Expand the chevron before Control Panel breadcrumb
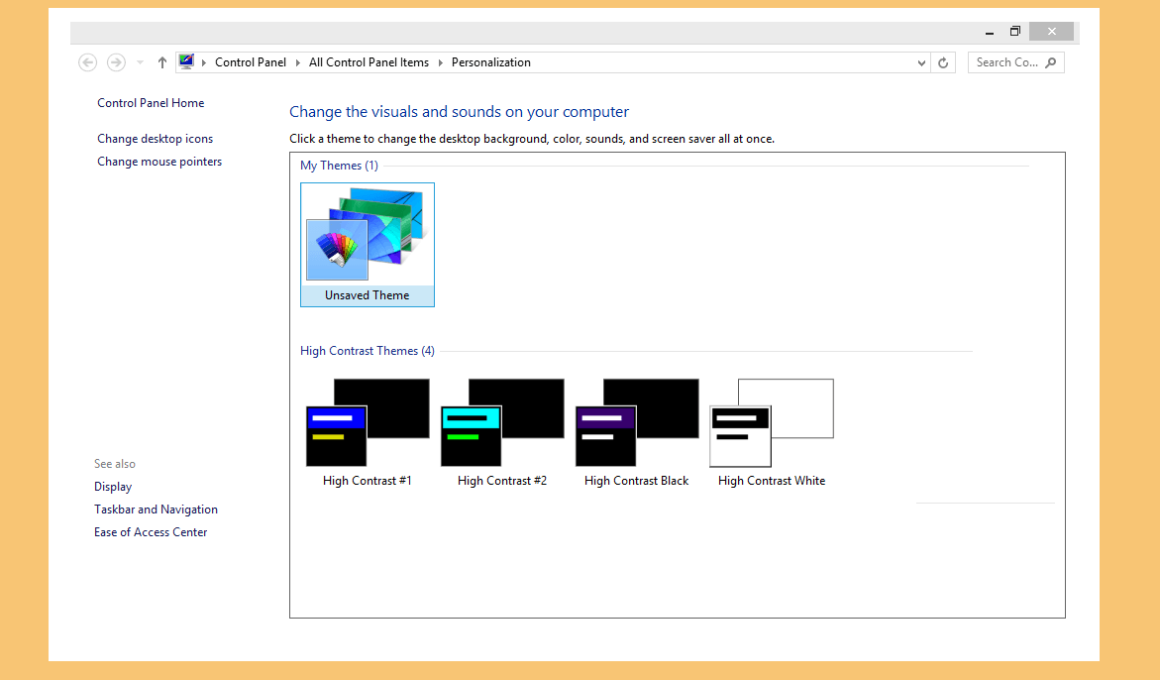This screenshot has width=1160, height=680. 204,63
